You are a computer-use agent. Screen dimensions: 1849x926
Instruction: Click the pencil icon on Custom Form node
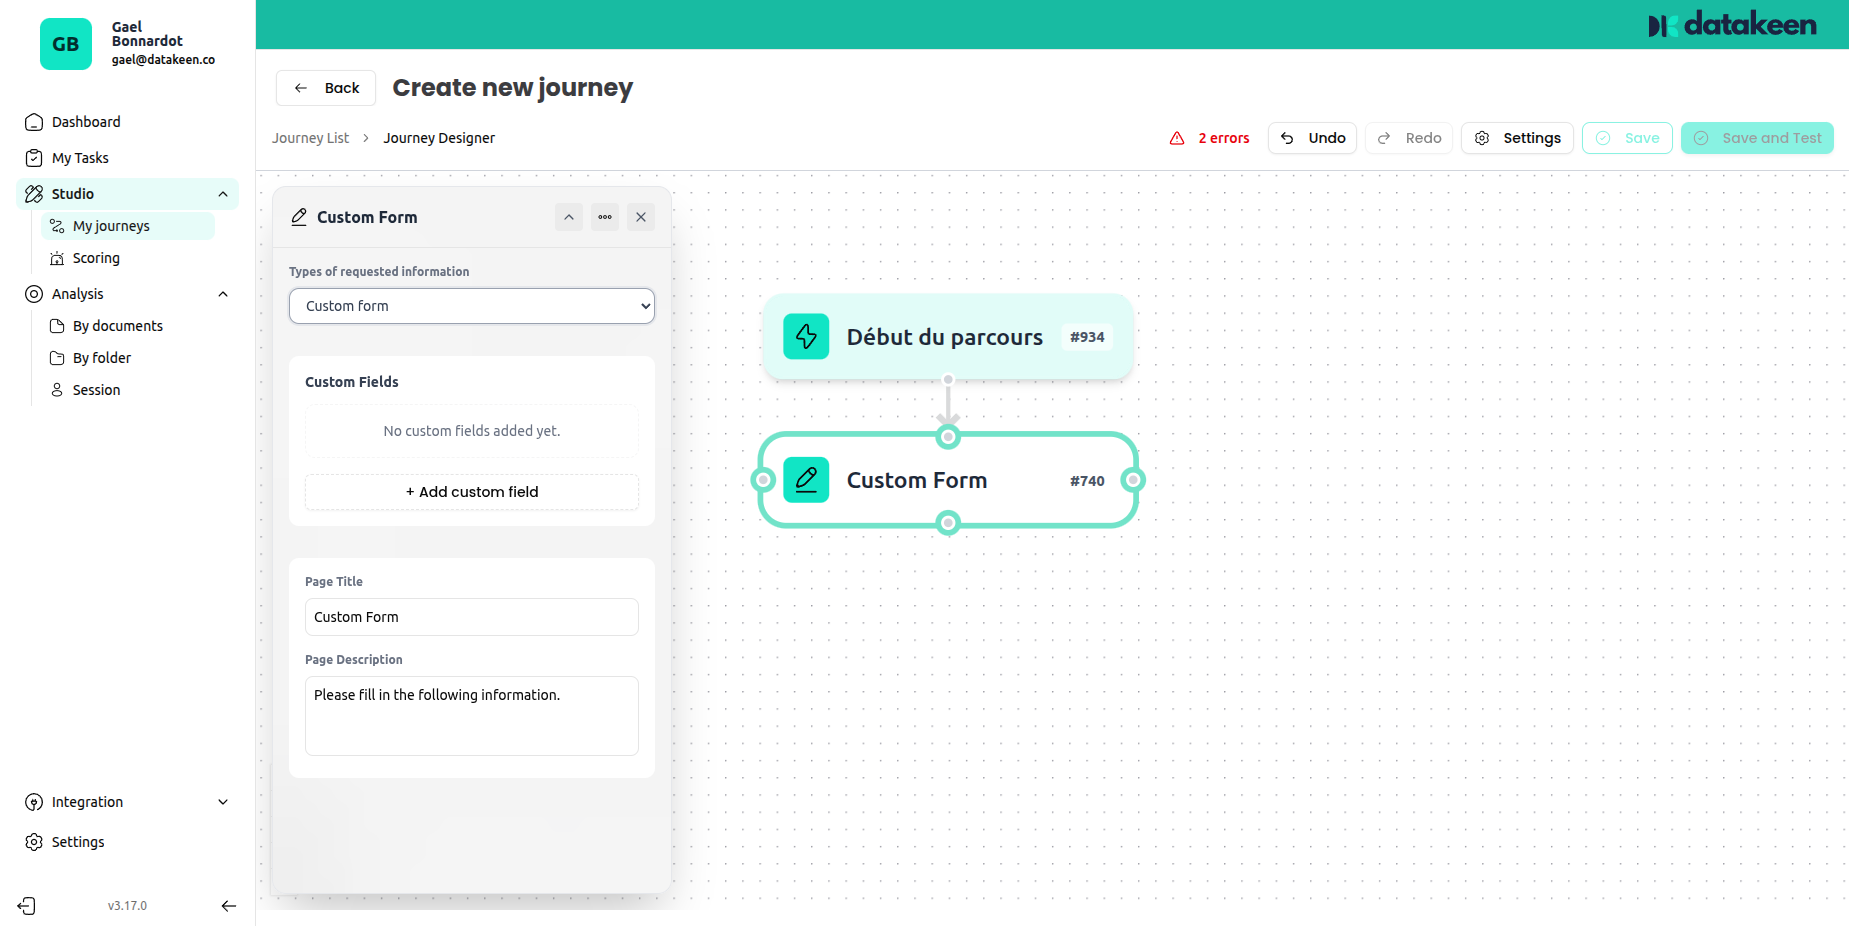pyautogui.click(x=806, y=480)
